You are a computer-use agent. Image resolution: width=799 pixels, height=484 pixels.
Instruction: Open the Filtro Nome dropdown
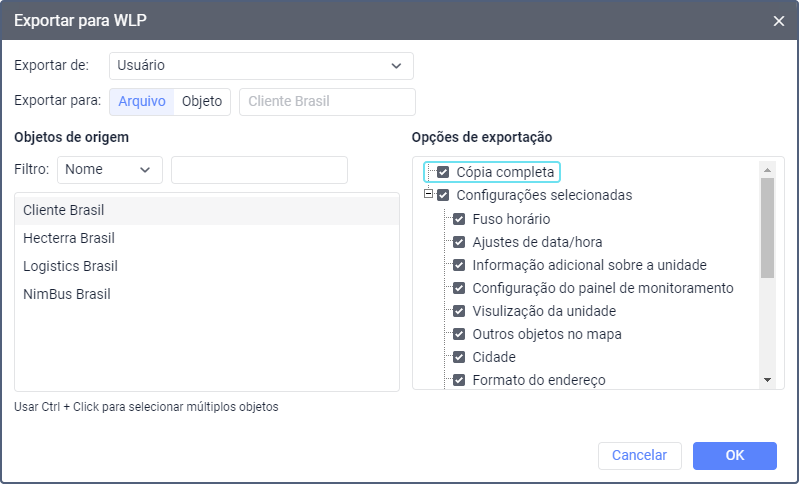point(110,170)
